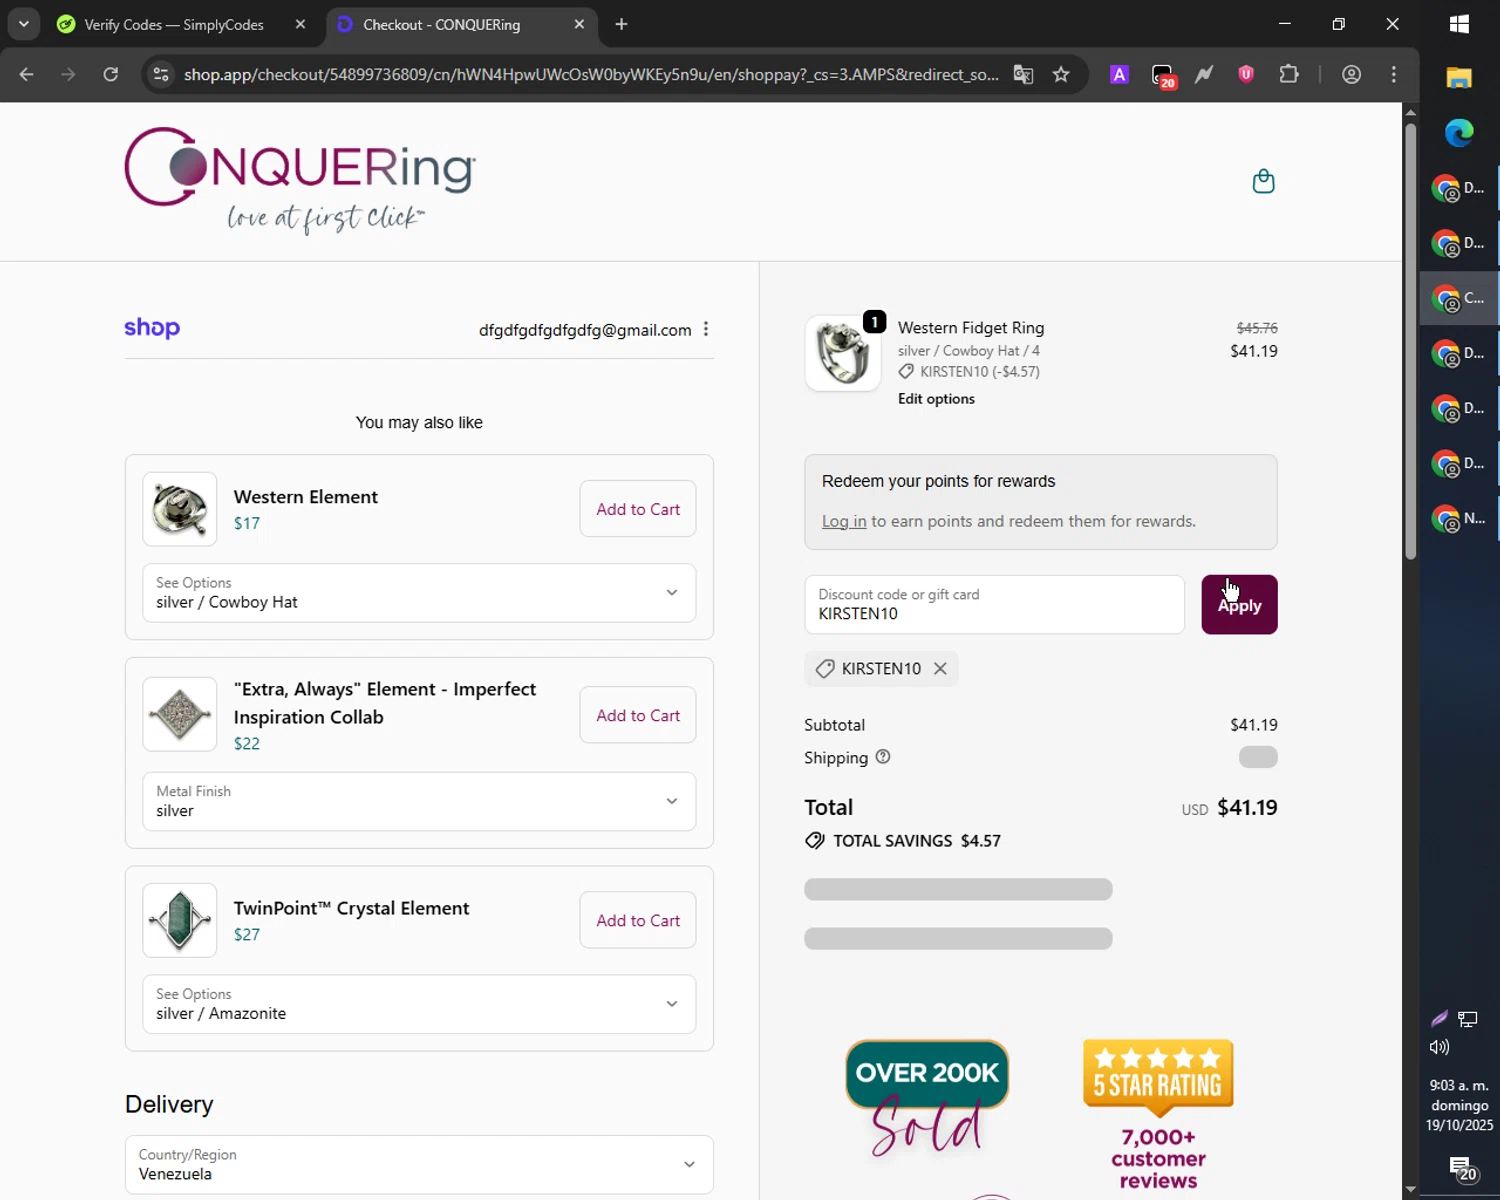Open the taskbar volume icon
Screen dimensions: 1500x1200
pos(1439,1047)
